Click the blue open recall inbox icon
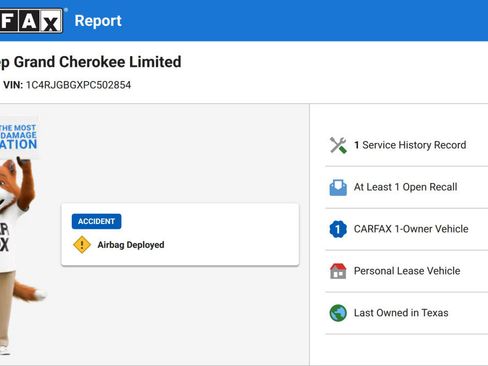Image resolution: width=488 pixels, height=366 pixels. (x=338, y=187)
